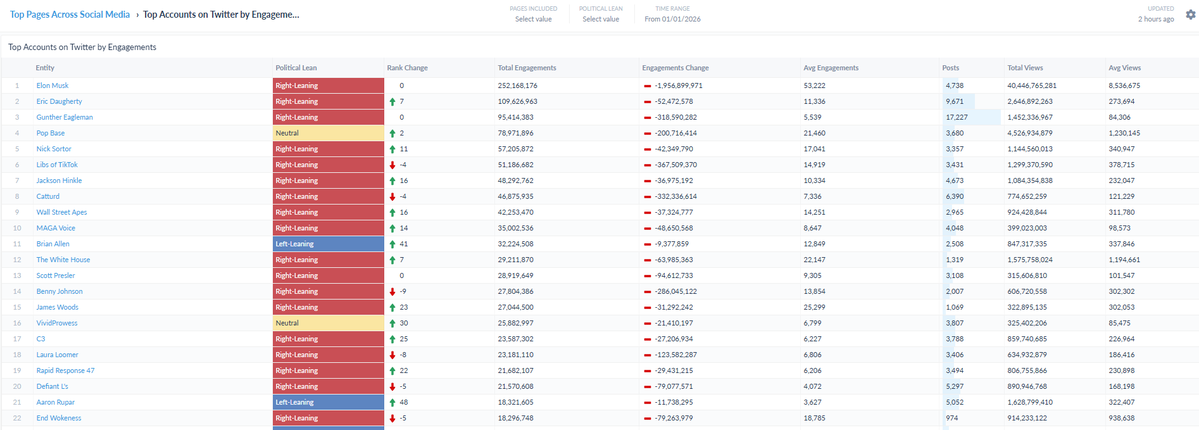Open the Gunther Eagleman entity link

(63, 117)
